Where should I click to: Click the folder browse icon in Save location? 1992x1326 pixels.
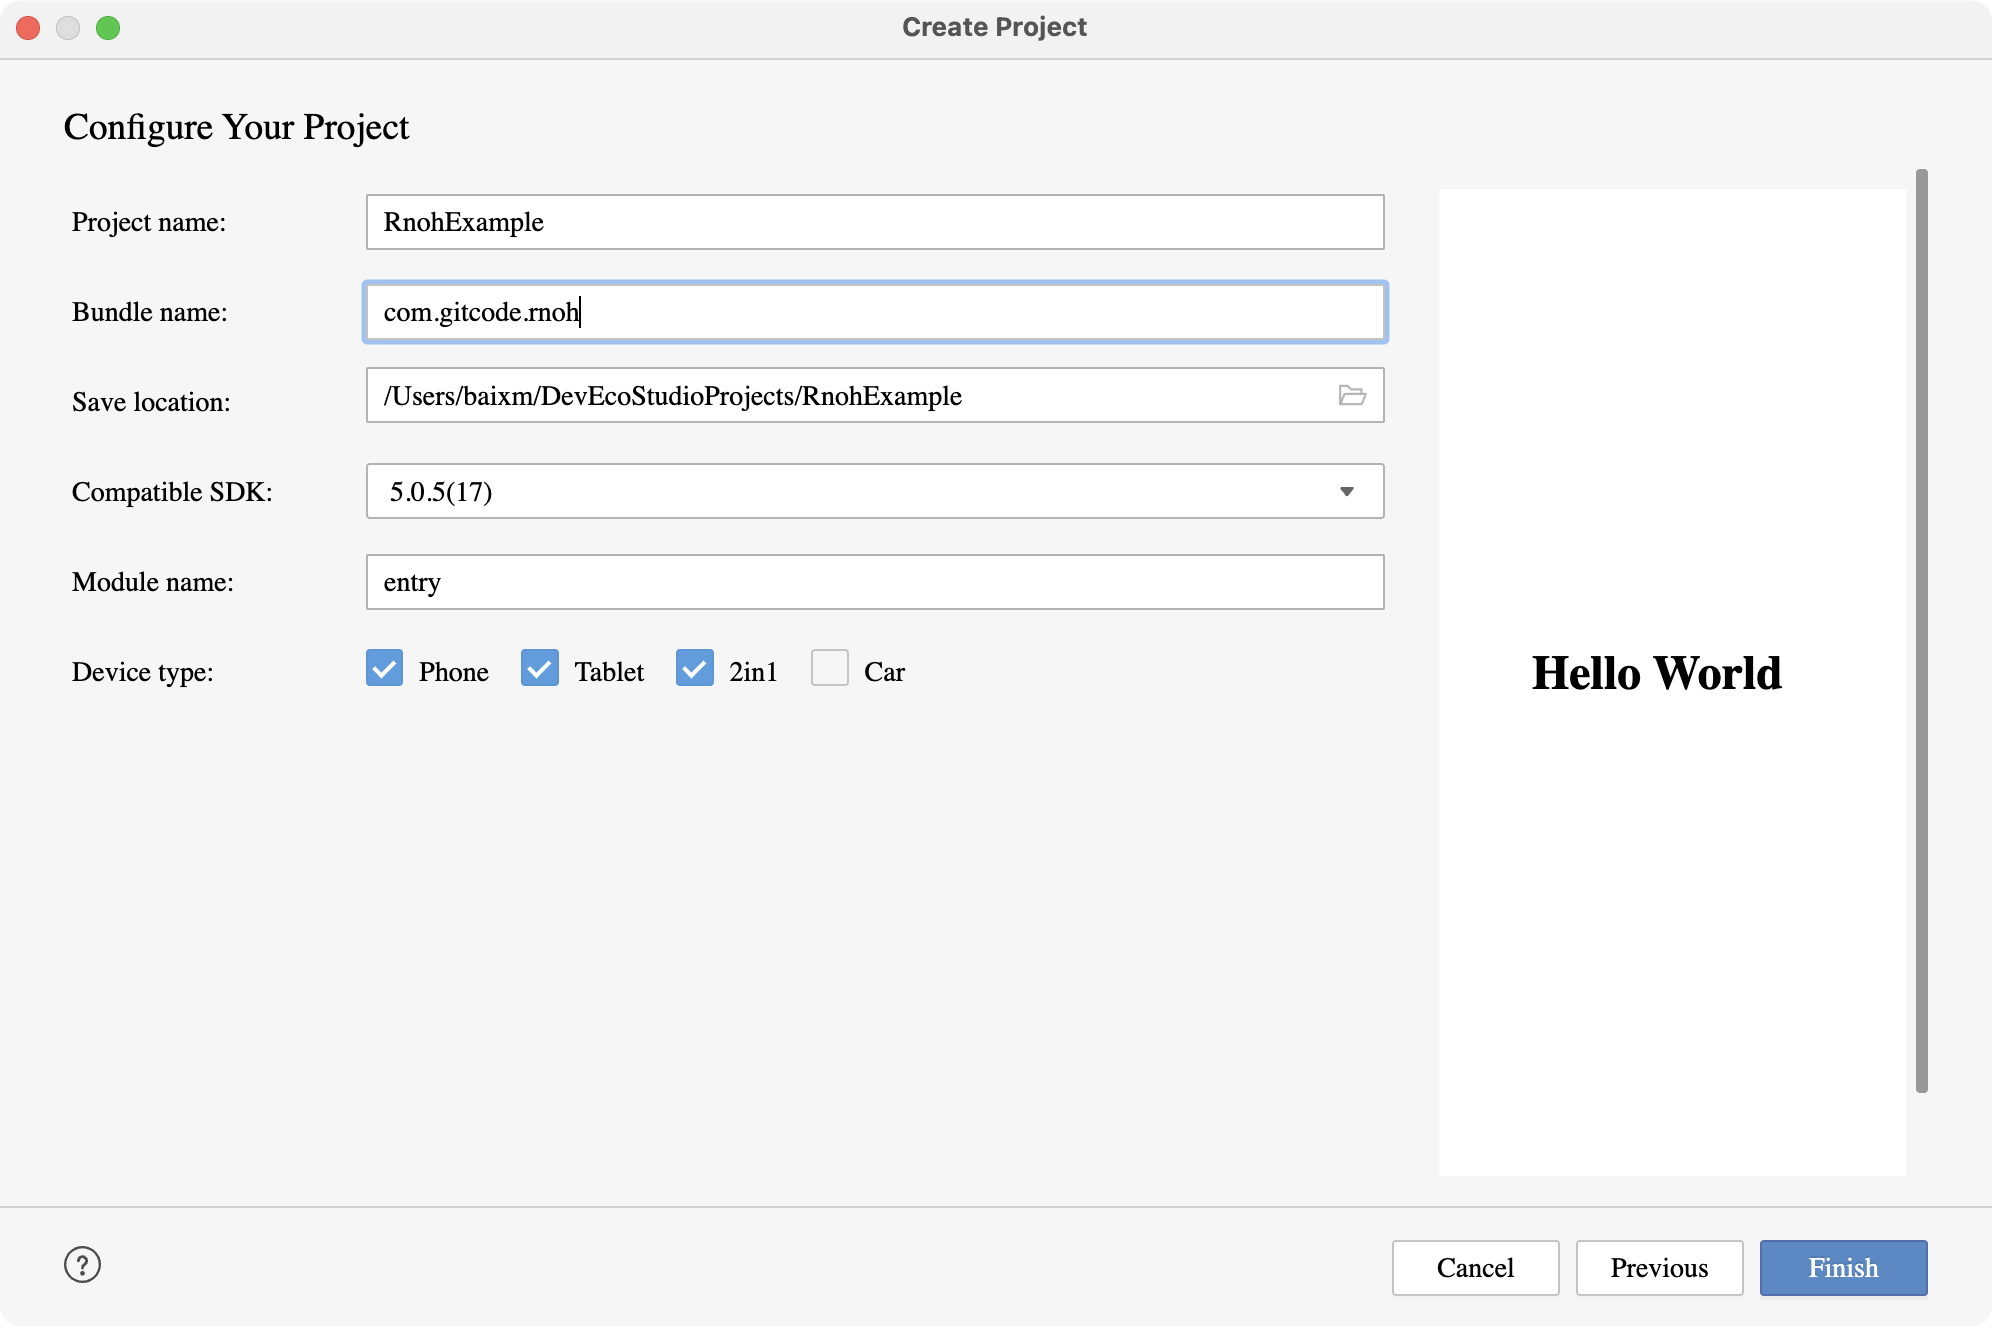pos(1352,396)
